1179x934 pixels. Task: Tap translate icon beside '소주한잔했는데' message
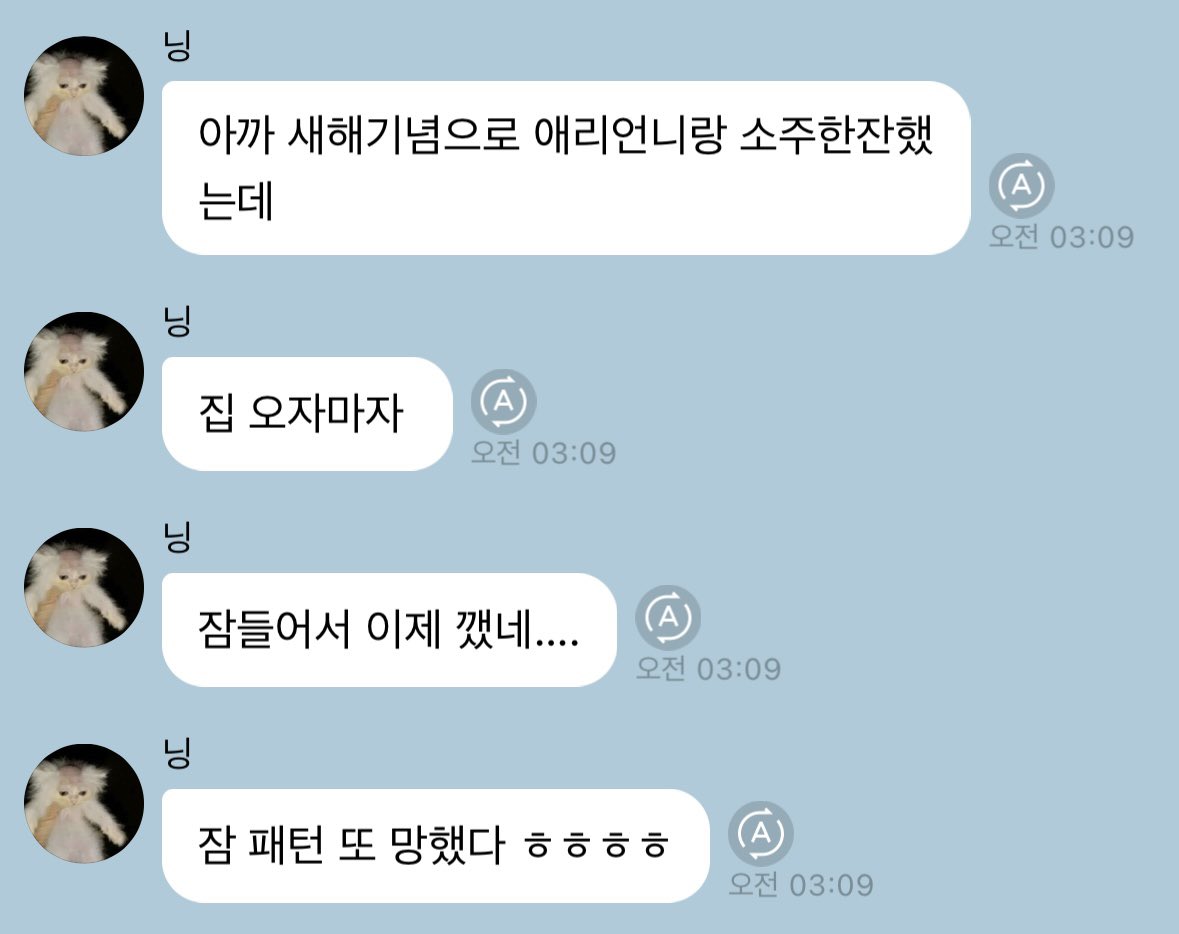pos(1021,185)
